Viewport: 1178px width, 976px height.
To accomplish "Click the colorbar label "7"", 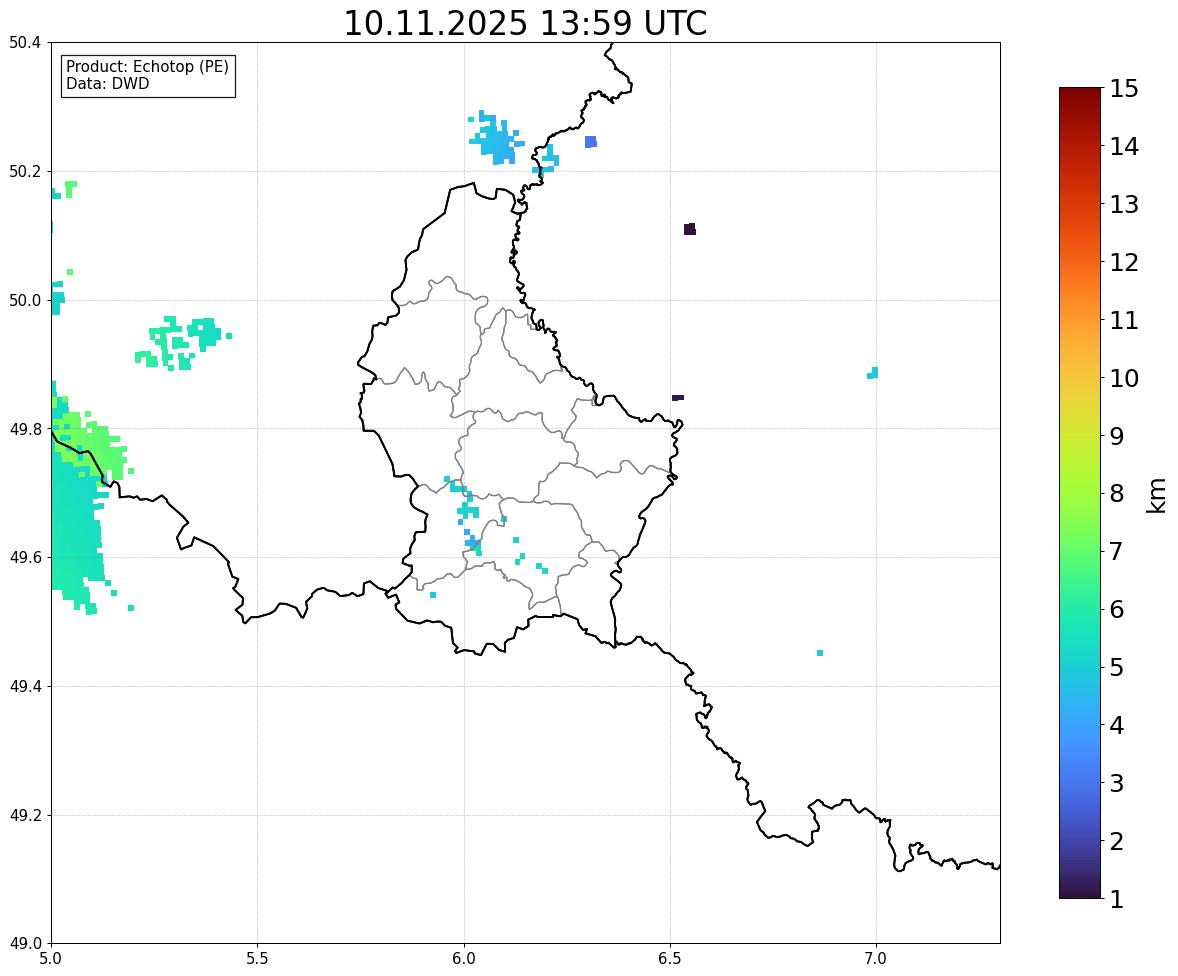I will click(1117, 551).
